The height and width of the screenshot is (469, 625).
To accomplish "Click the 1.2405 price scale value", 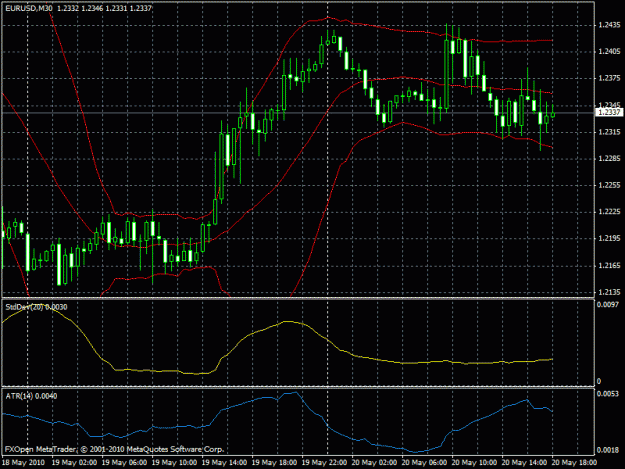I will pos(609,51).
